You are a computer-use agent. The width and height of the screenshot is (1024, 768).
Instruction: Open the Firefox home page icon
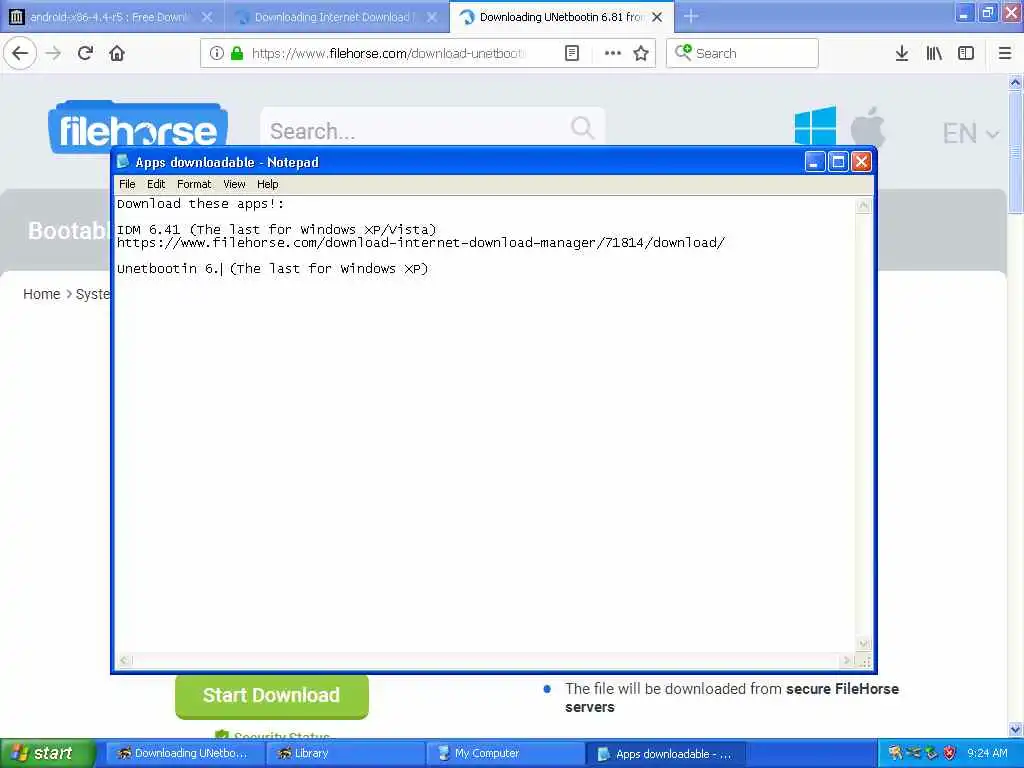click(117, 53)
